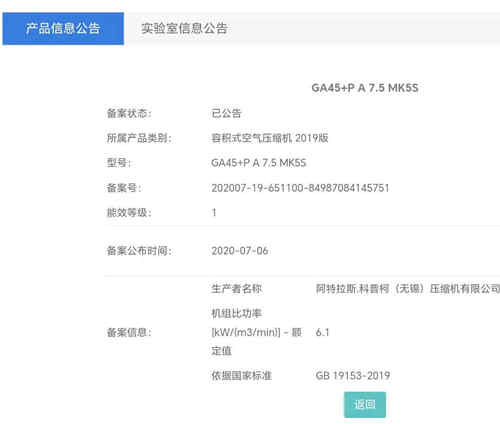Click the 备案状态 label
Screen dimensions: 500x424
click(x=129, y=113)
